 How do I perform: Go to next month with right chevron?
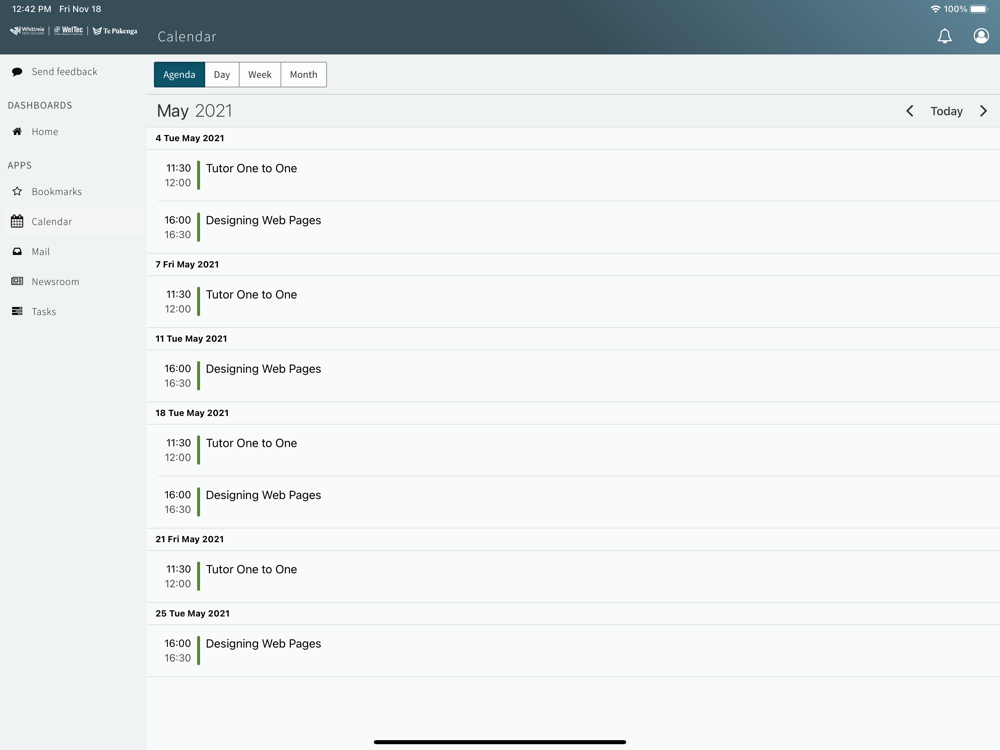point(983,111)
